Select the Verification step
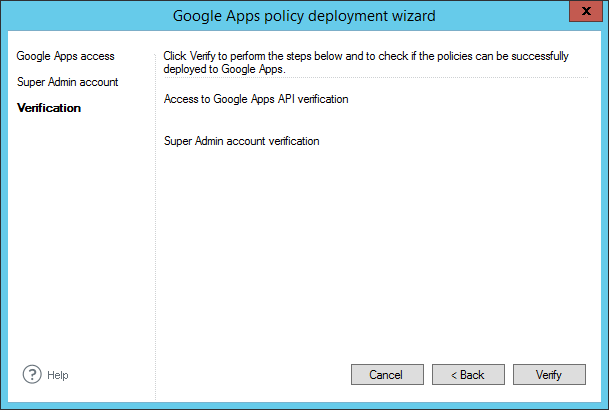The width and height of the screenshot is (609, 410). (x=49, y=108)
